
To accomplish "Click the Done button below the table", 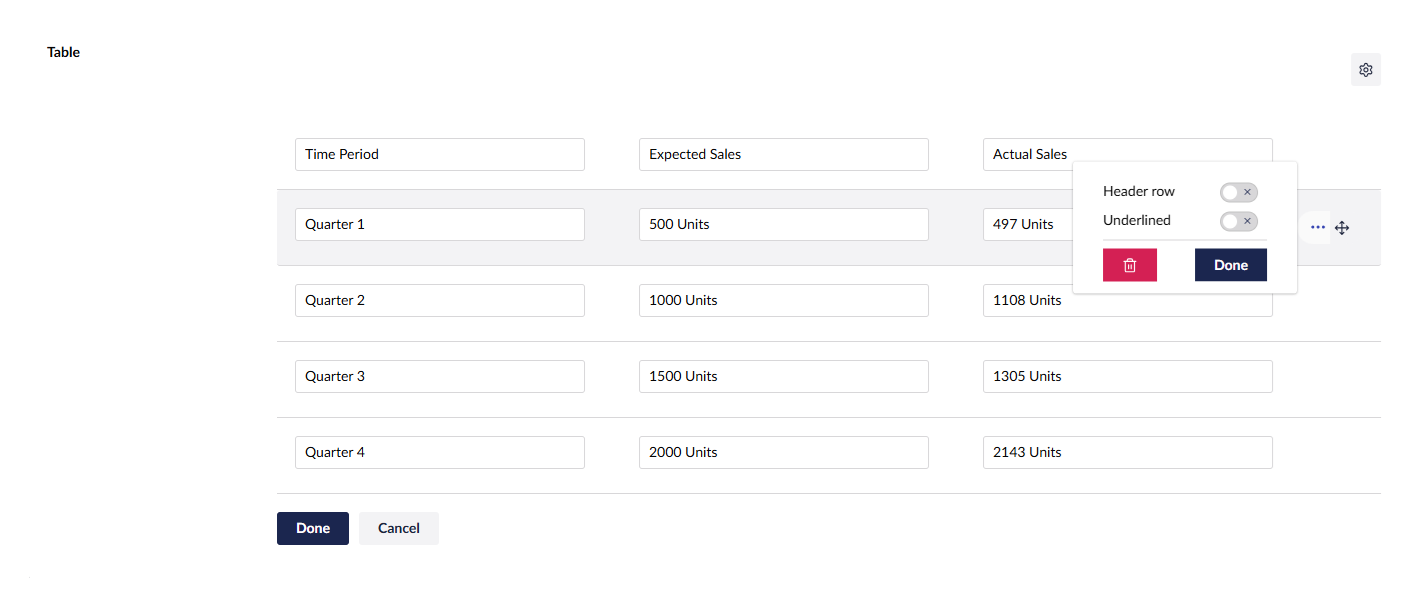I will pyautogui.click(x=312, y=528).
